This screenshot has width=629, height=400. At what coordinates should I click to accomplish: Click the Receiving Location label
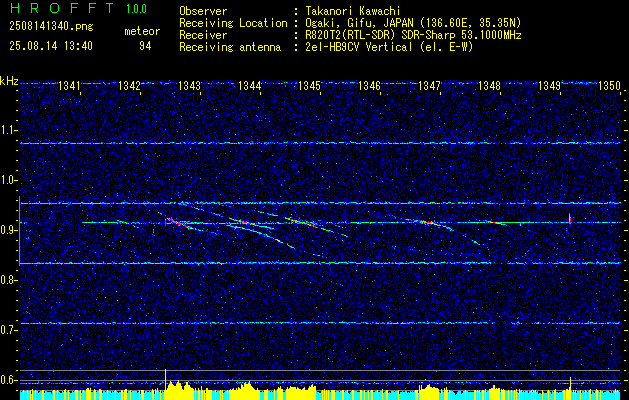pos(233,23)
